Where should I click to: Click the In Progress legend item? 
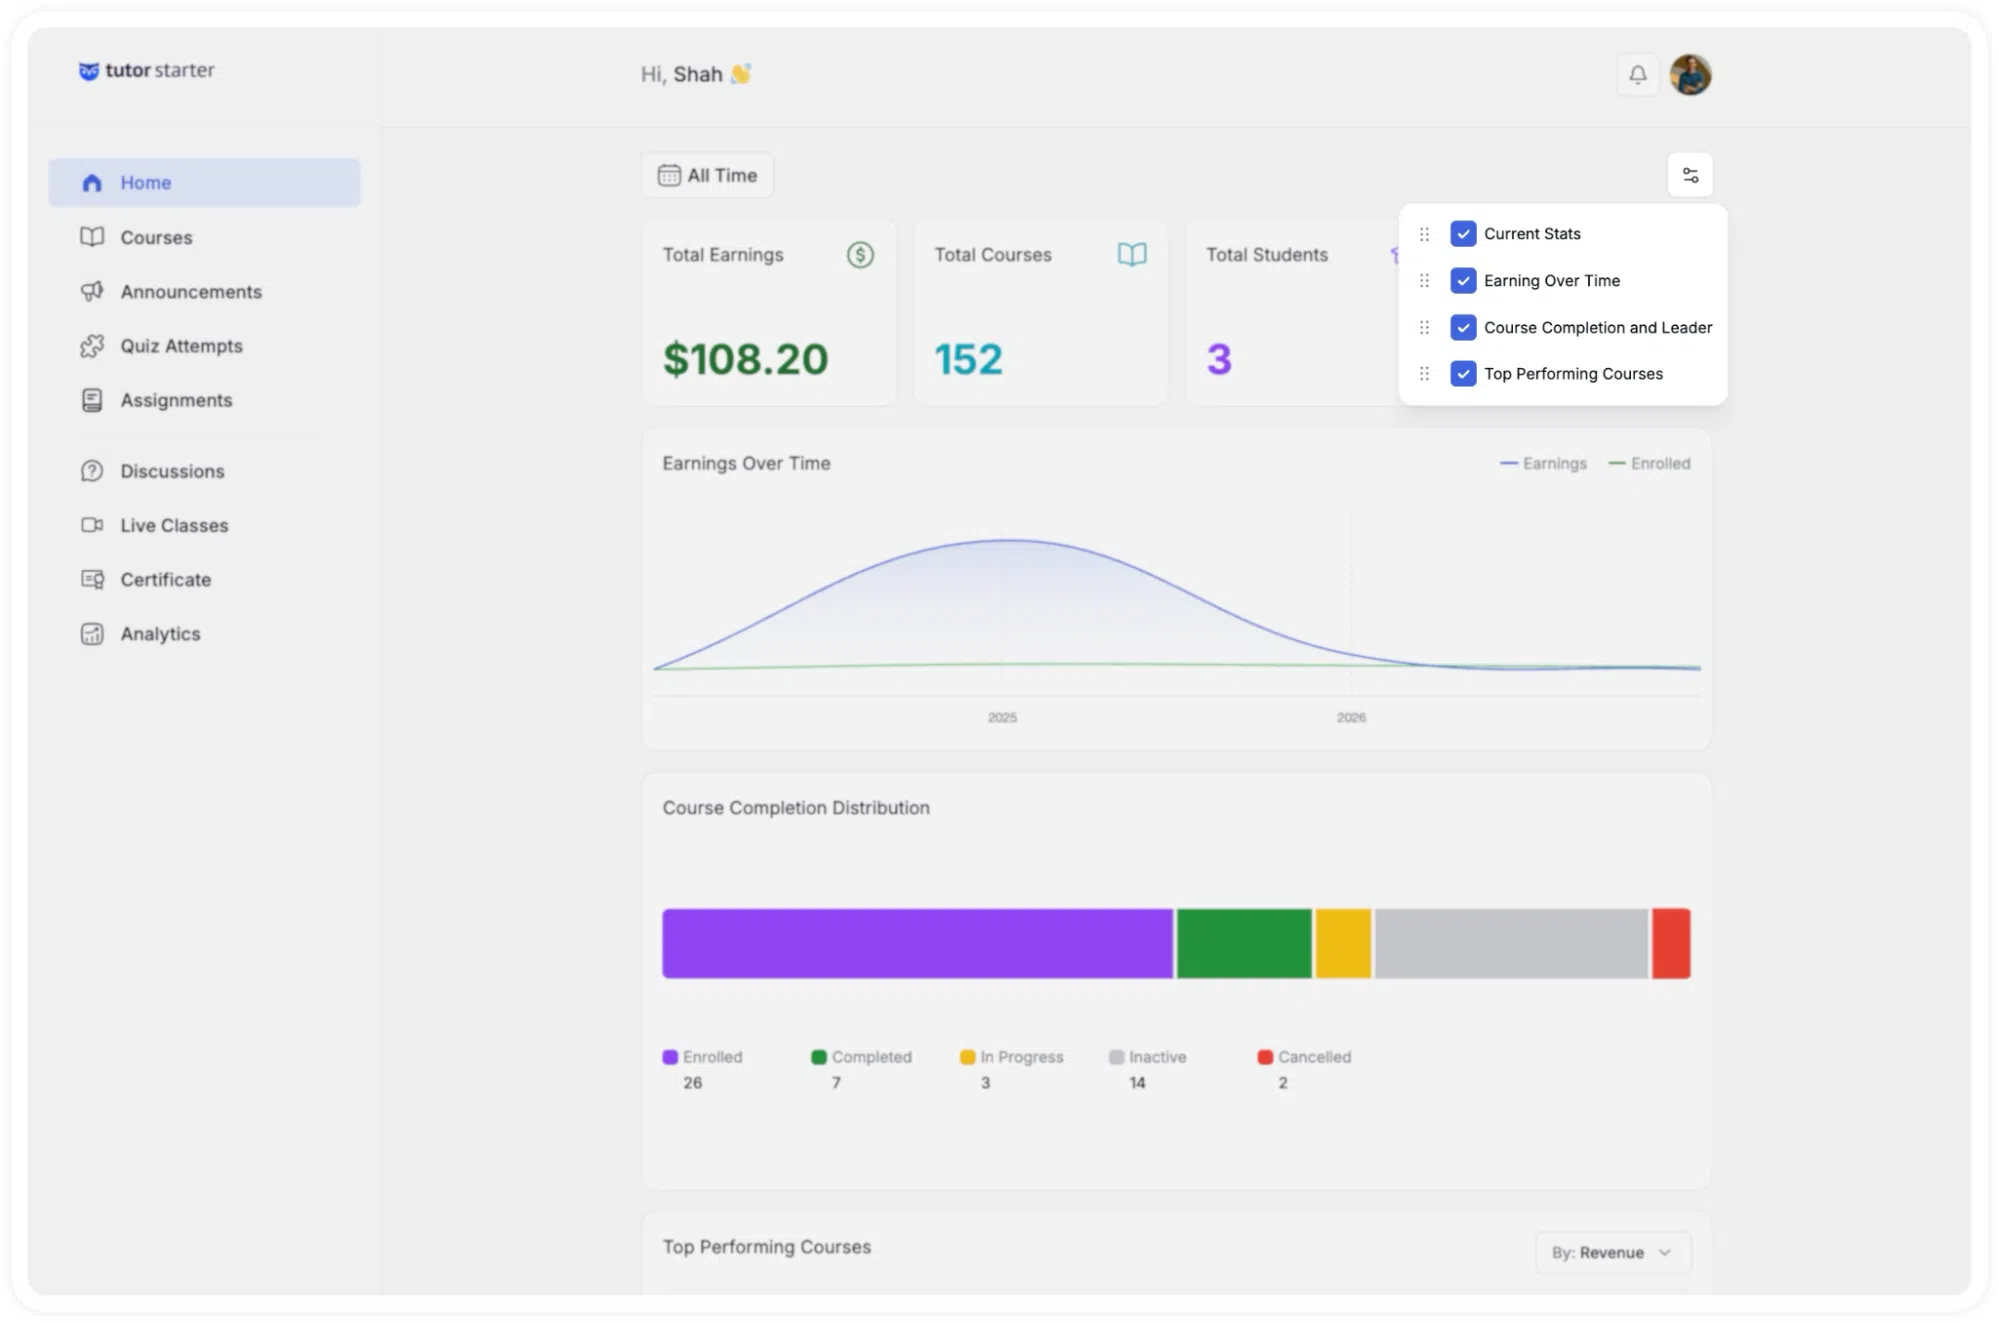pos(1012,1069)
